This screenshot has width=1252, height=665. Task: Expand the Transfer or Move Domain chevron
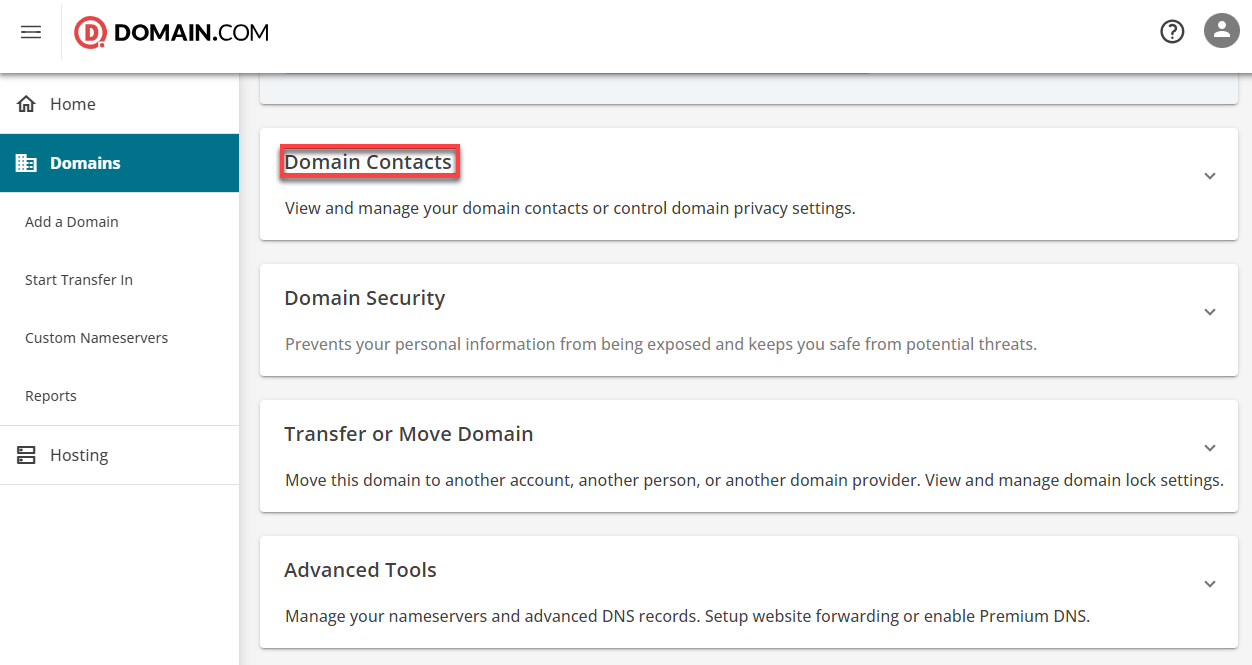click(x=1210, y=448)
